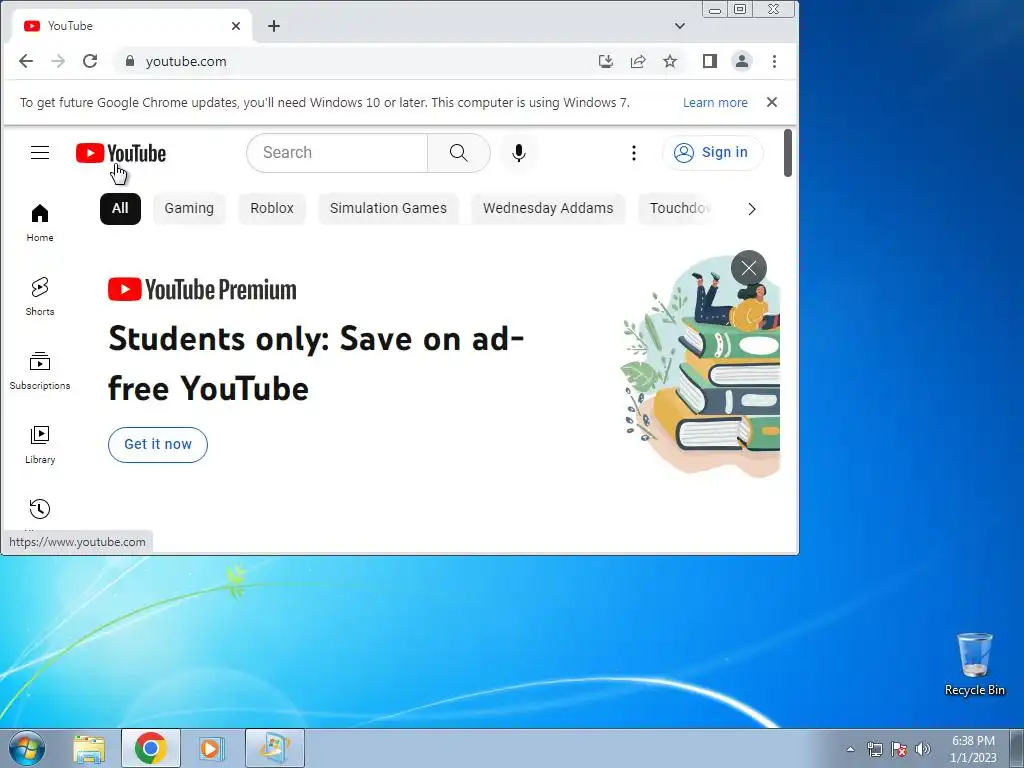
Task: Focus the YouTube Search field
Action: 338,153
